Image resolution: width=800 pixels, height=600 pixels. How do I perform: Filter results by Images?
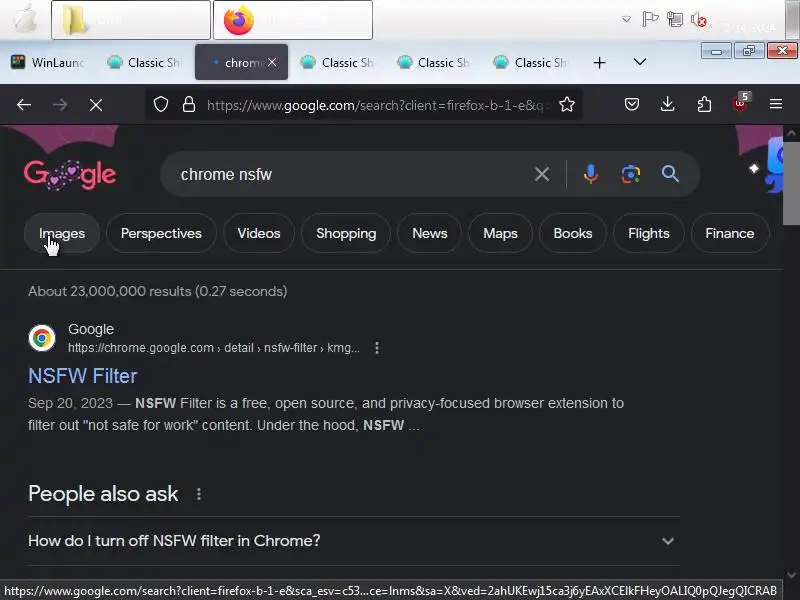(62, 234)
